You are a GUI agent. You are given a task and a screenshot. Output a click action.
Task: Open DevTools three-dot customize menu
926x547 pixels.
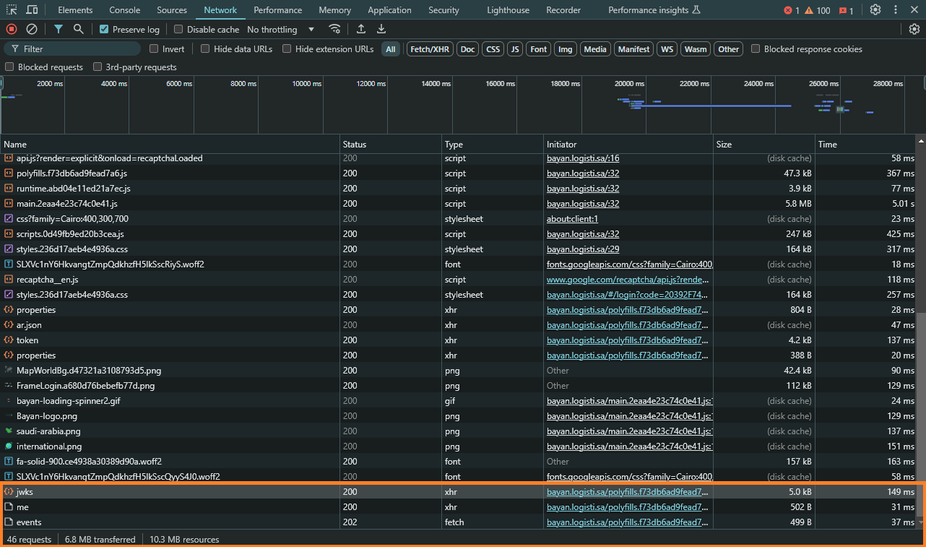coord(896,10)
